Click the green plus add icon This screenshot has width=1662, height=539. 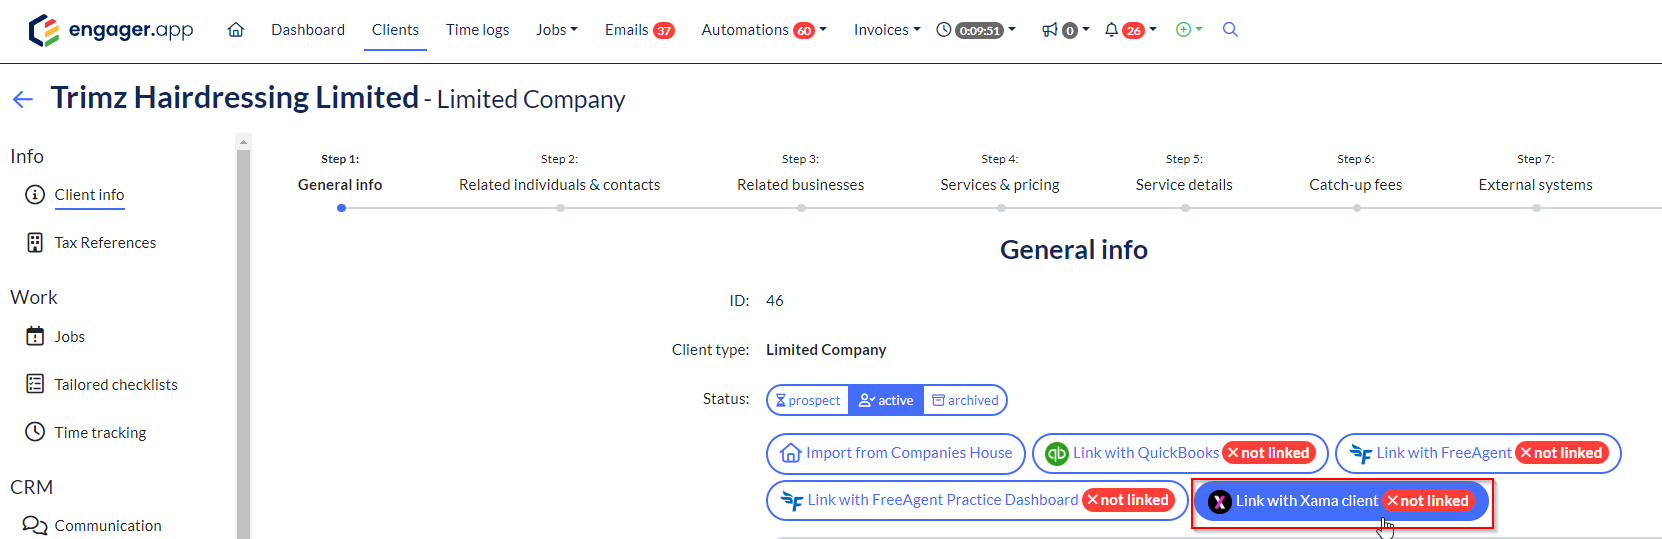[1183, 30]
